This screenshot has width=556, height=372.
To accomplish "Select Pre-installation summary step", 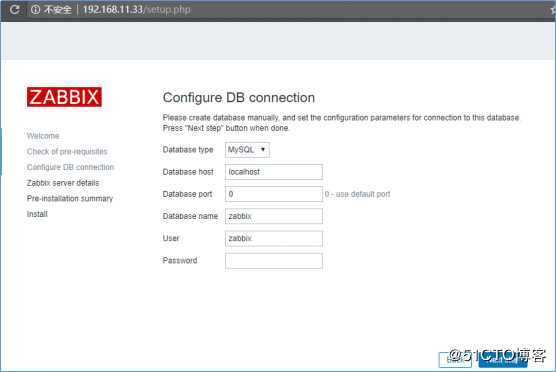I will click(70, 199).
